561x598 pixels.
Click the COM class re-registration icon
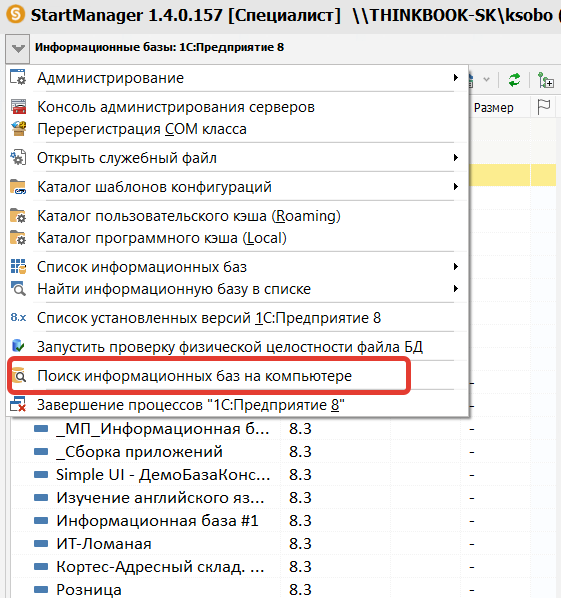19,129
